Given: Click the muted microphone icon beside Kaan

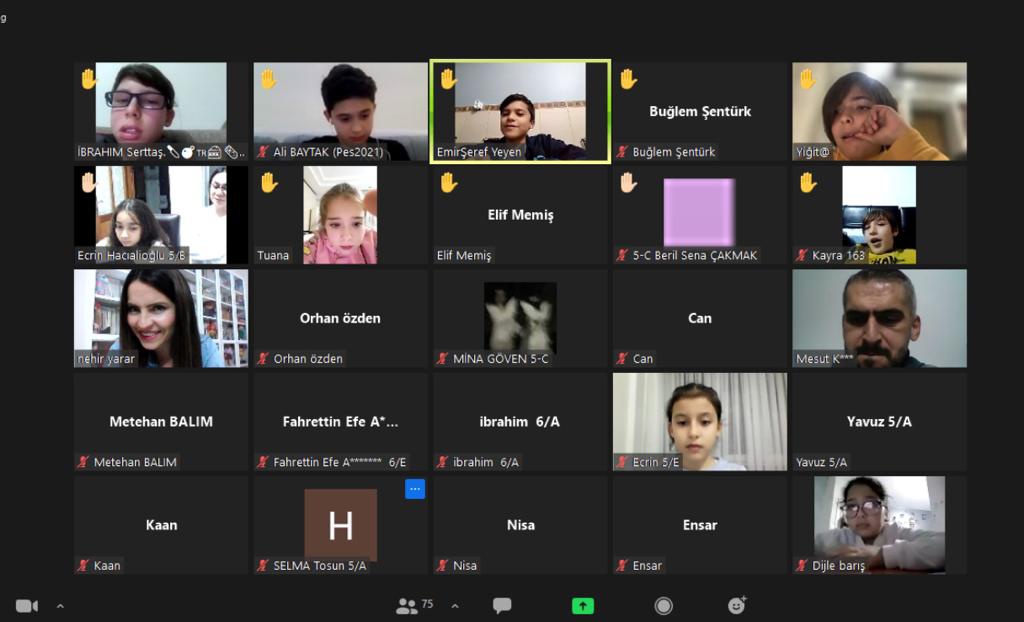Looking at the screenshot, I should click(83, 566).
